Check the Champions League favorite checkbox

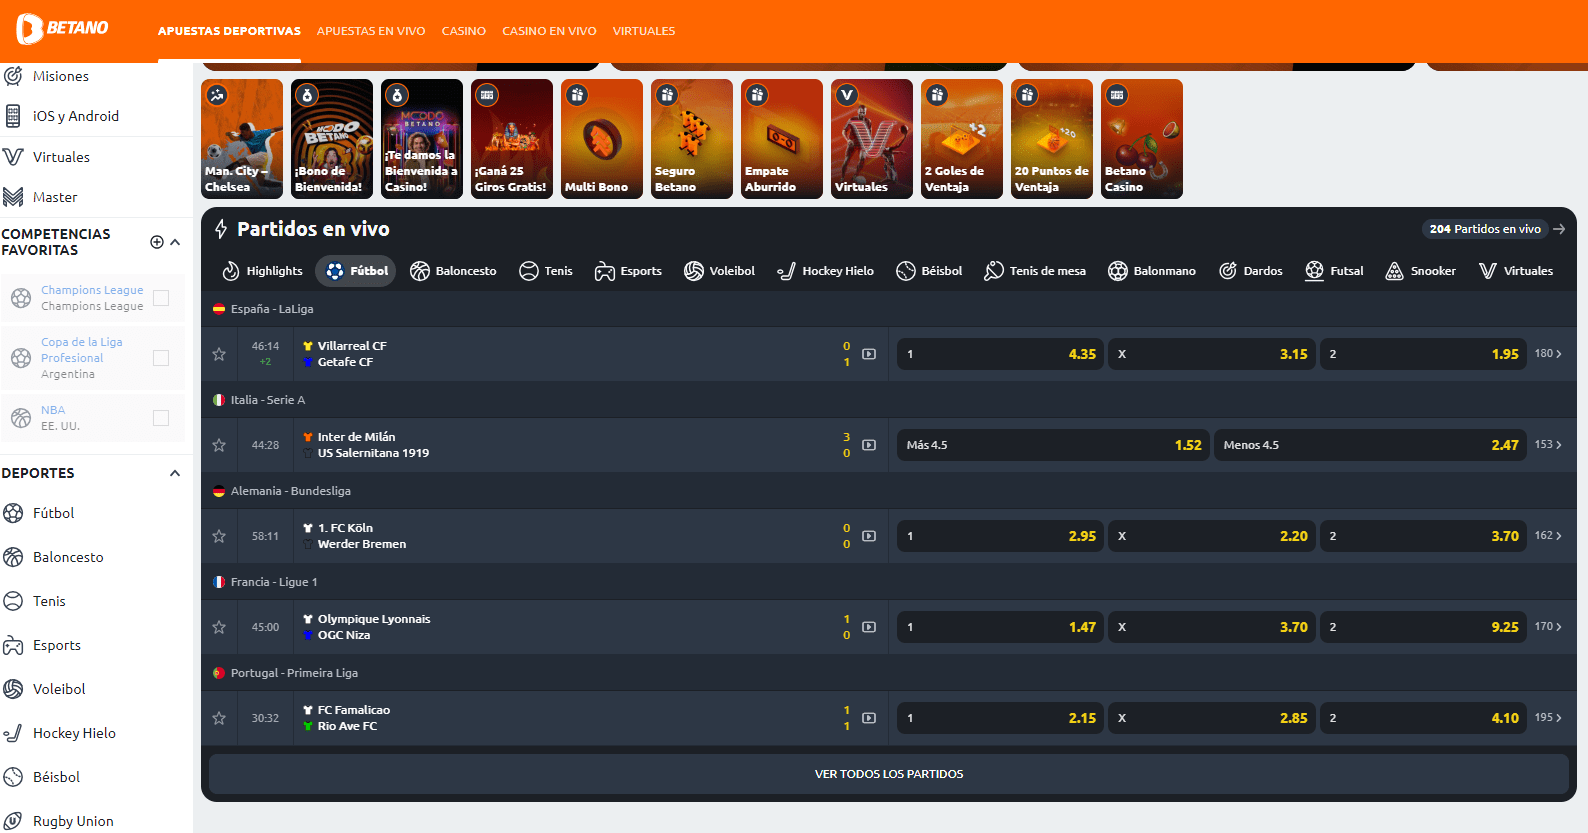pos(161,298)
